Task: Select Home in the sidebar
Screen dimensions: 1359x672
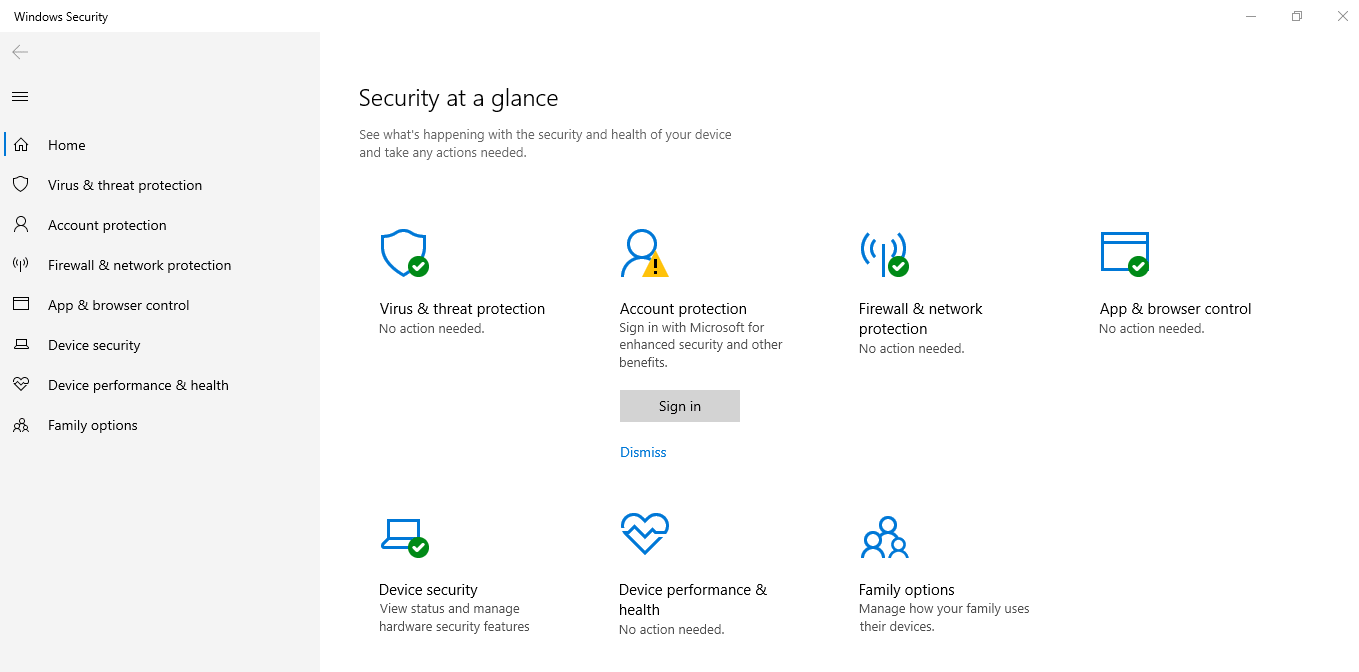Action: (66, 145)
